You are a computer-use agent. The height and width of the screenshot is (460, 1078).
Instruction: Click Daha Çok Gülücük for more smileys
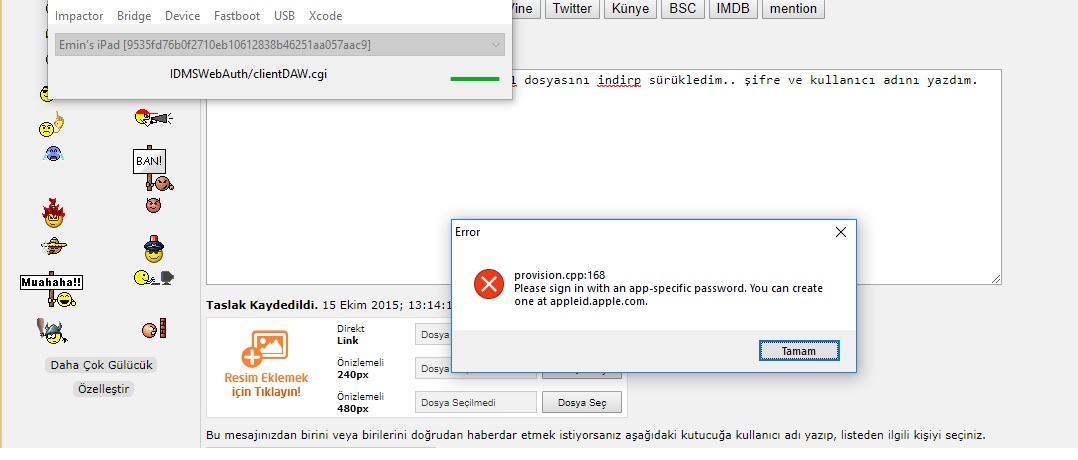(102, 365)
